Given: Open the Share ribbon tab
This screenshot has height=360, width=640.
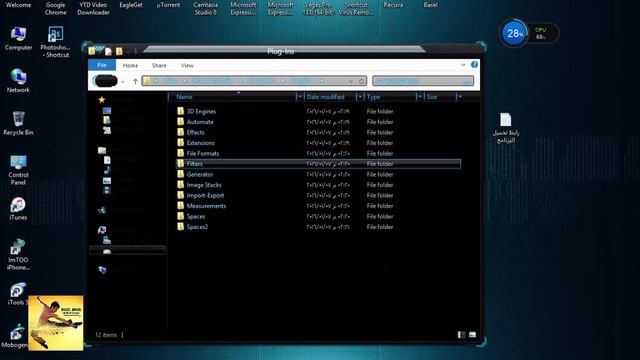Looking at the screenshot, I should click(159, 65).
